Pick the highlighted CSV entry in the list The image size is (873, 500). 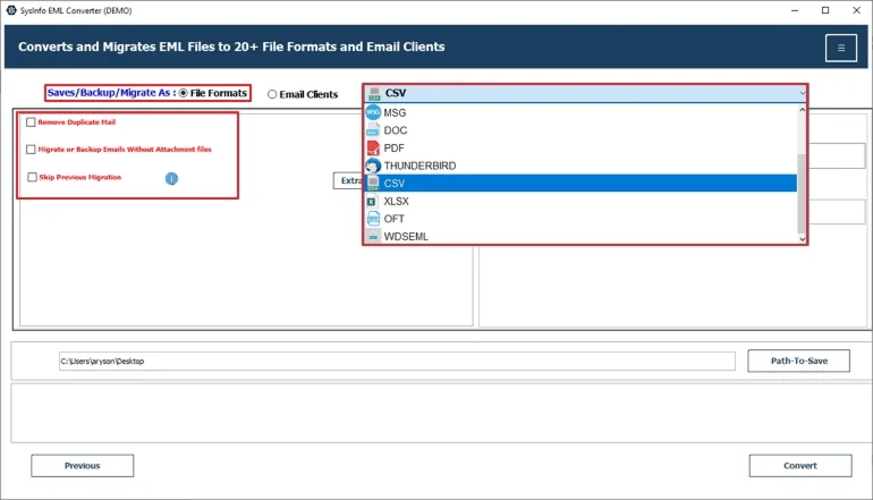click(x=581, y=183)
